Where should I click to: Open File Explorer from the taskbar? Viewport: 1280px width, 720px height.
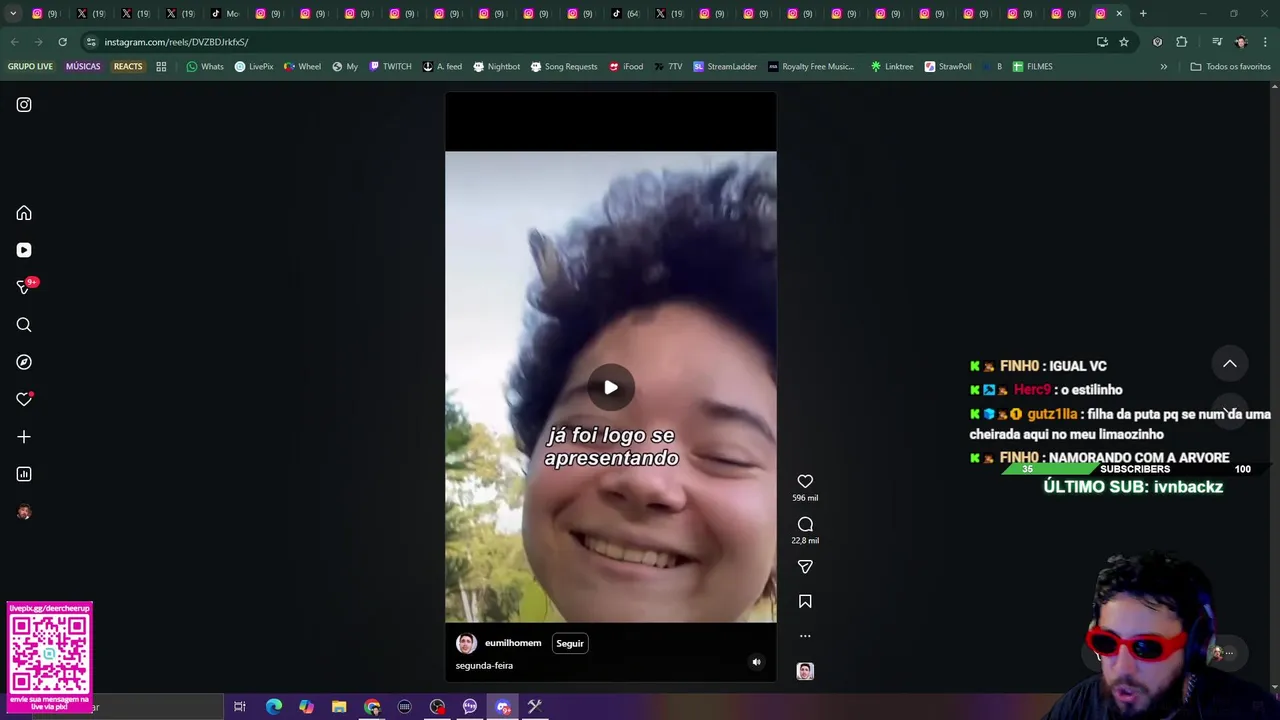(x=339, y=707)
